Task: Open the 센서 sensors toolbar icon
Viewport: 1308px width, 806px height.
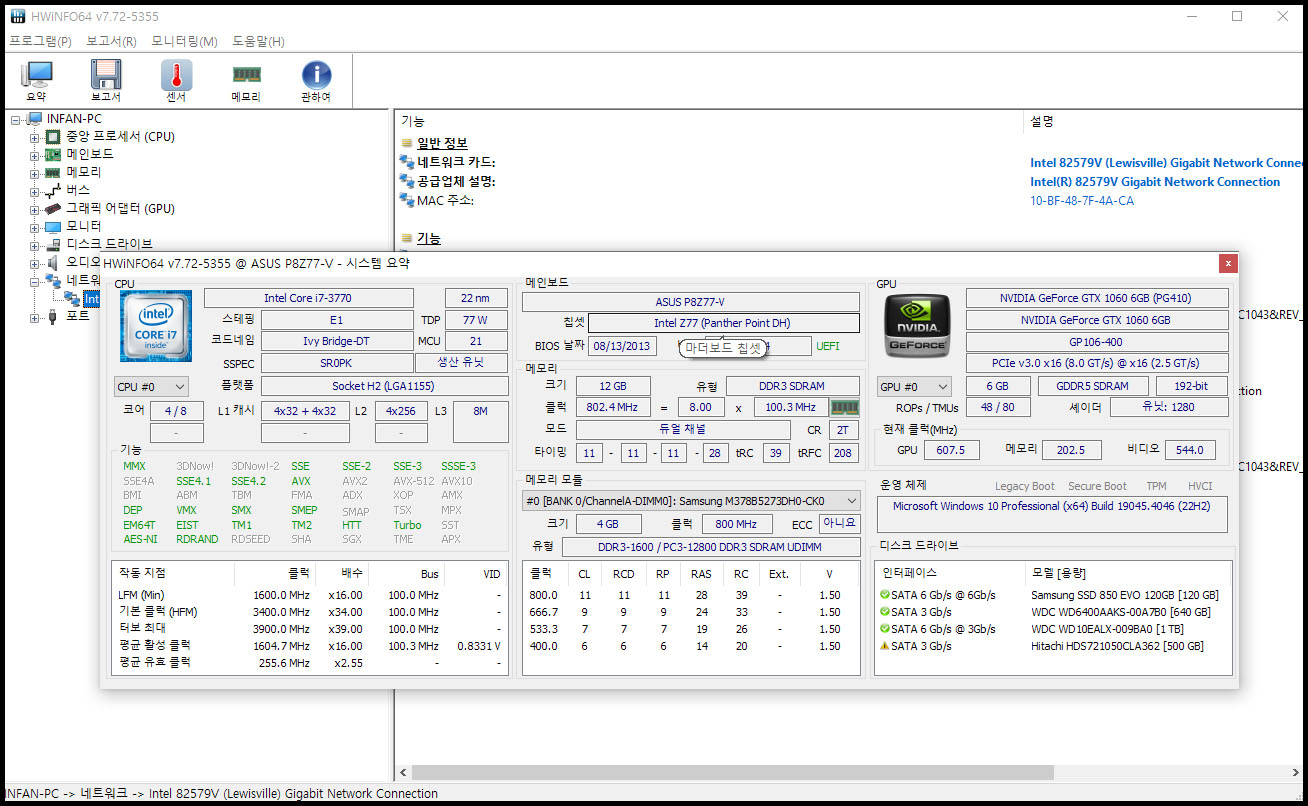Action: click(x=176, y=80)
